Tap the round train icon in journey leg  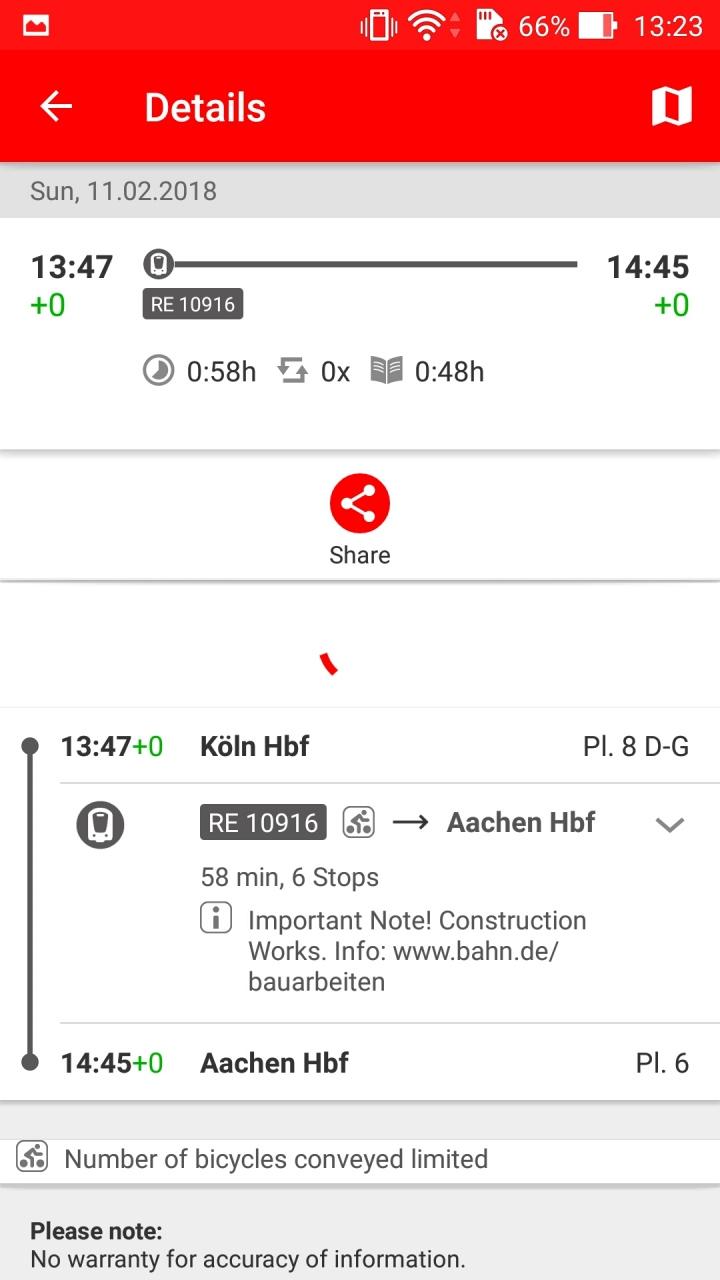[100, 825]
